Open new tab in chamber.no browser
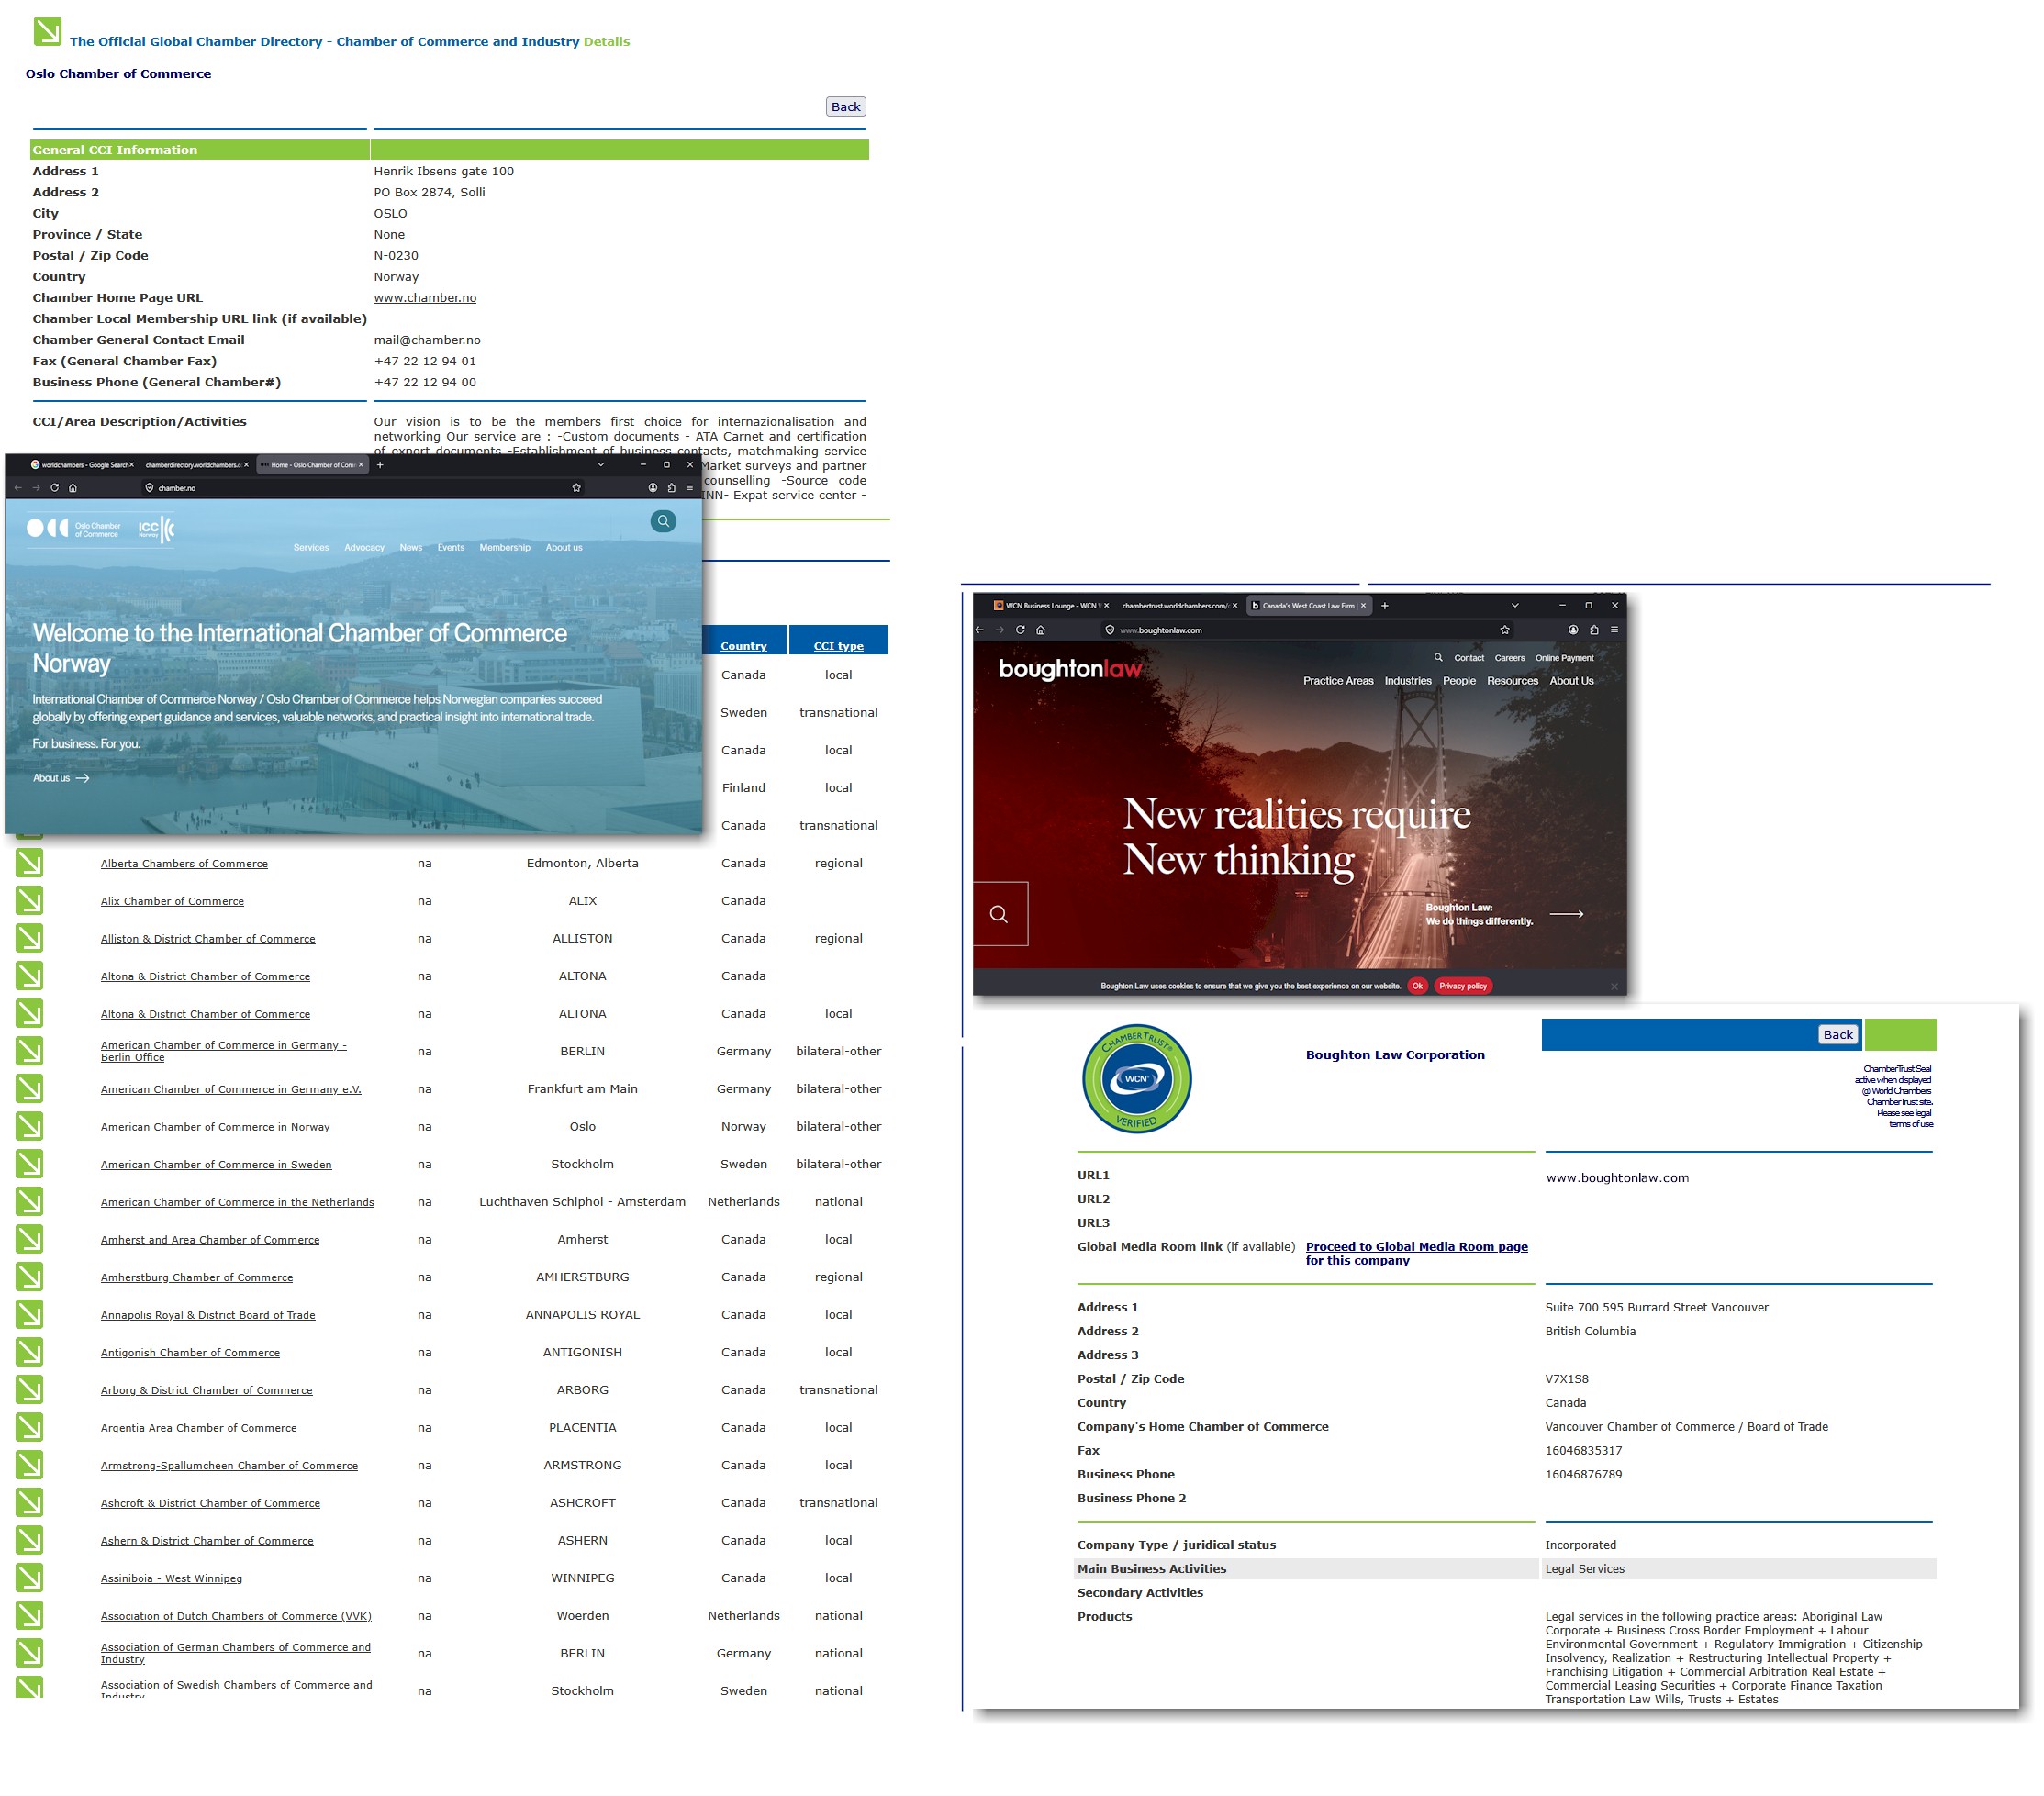The image size is (2044, 1796). pos(380,465)
